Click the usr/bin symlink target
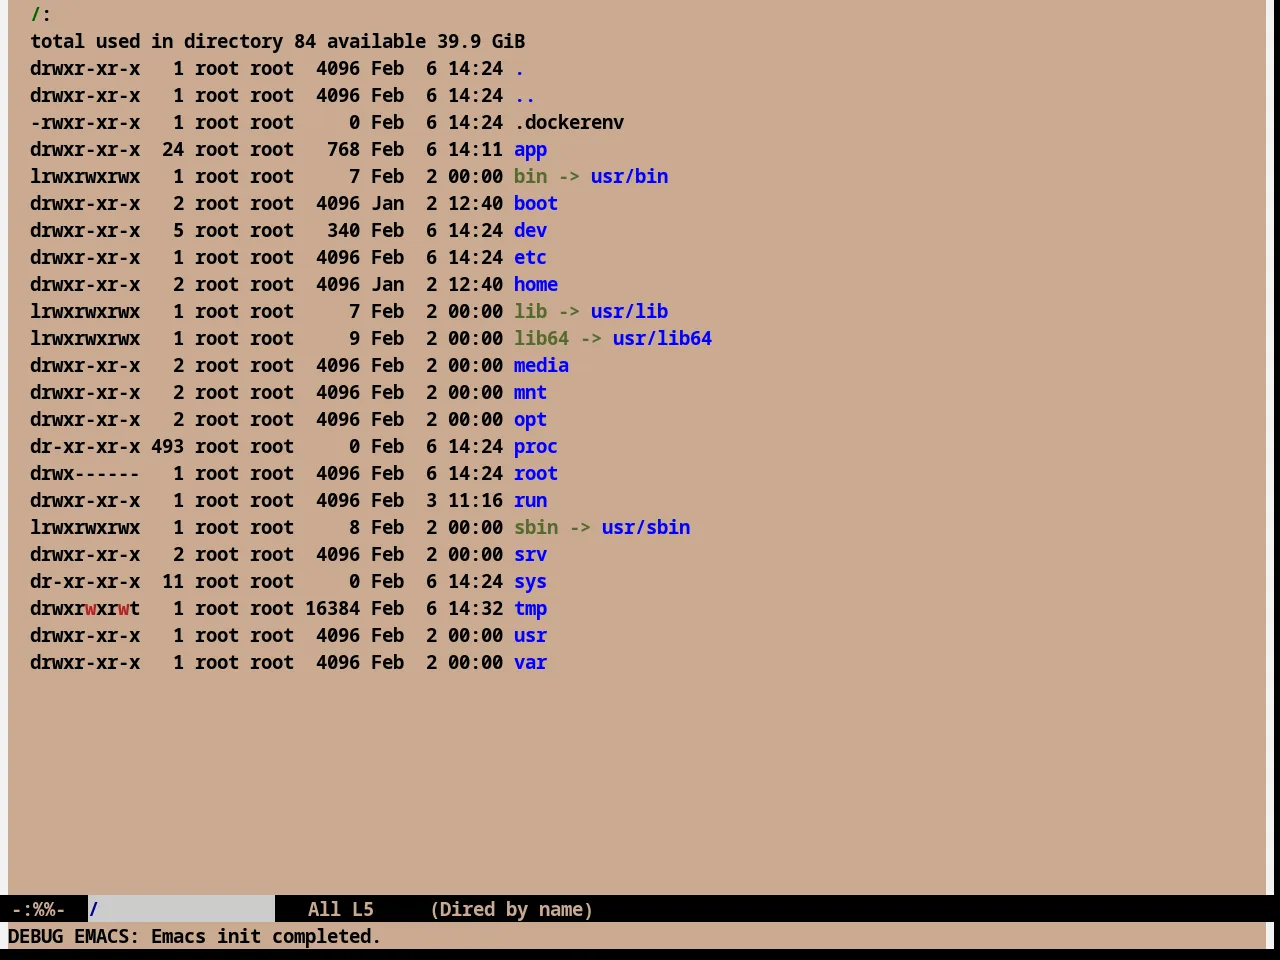Screen dimensions: 1280x960 pos(629,177)
